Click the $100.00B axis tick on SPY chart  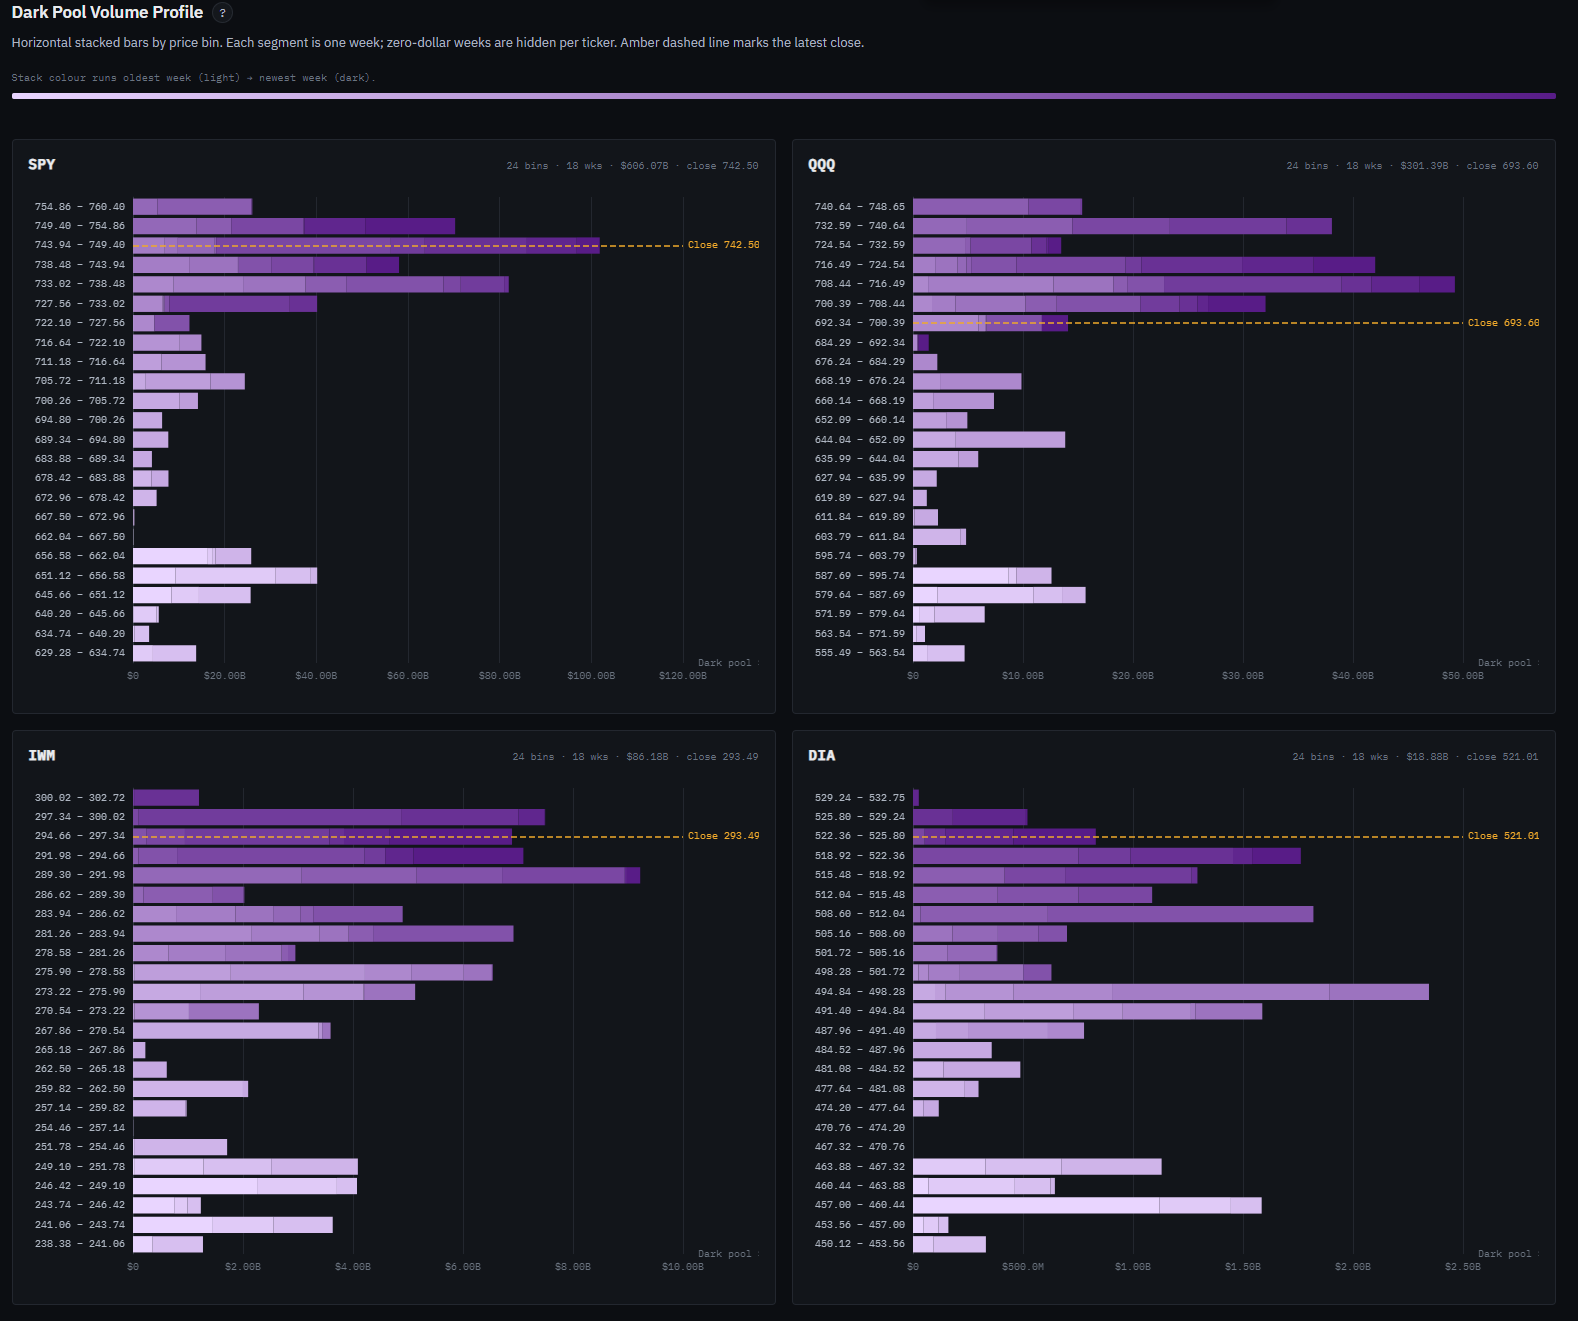(591, 676)
